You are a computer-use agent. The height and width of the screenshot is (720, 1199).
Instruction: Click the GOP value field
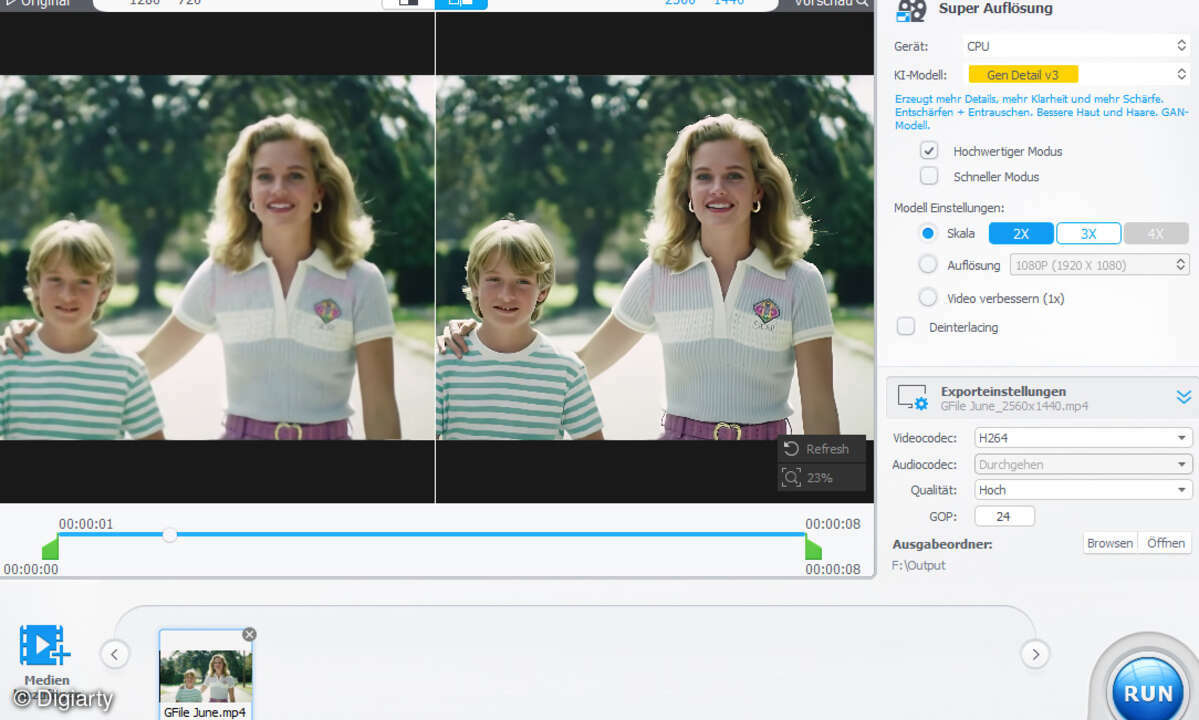pyautogui.click(x=1004, y=517)
